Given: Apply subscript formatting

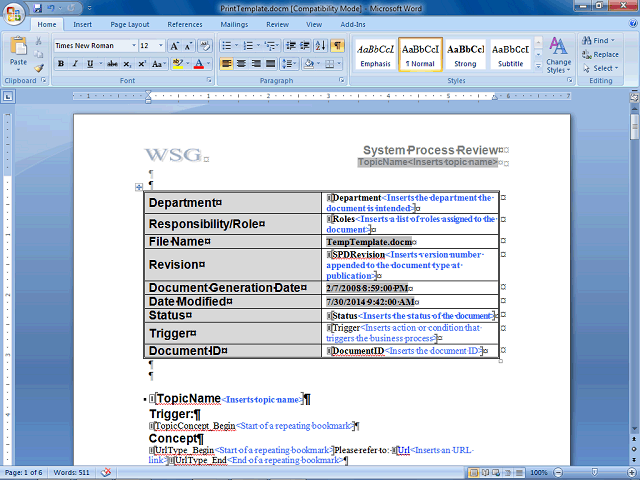Looking at the screenshot, I should pyautogui.click(x=127, y=64).
